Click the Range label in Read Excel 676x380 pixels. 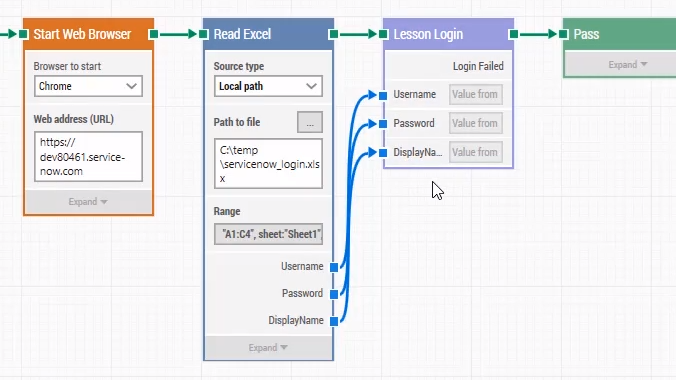tap(227, 211)
